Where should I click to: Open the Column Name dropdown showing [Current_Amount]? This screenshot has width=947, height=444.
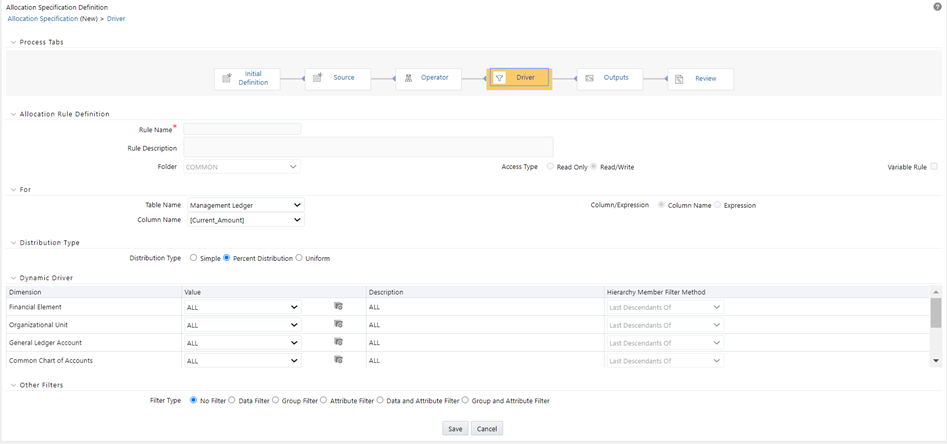tap(246, 220)
